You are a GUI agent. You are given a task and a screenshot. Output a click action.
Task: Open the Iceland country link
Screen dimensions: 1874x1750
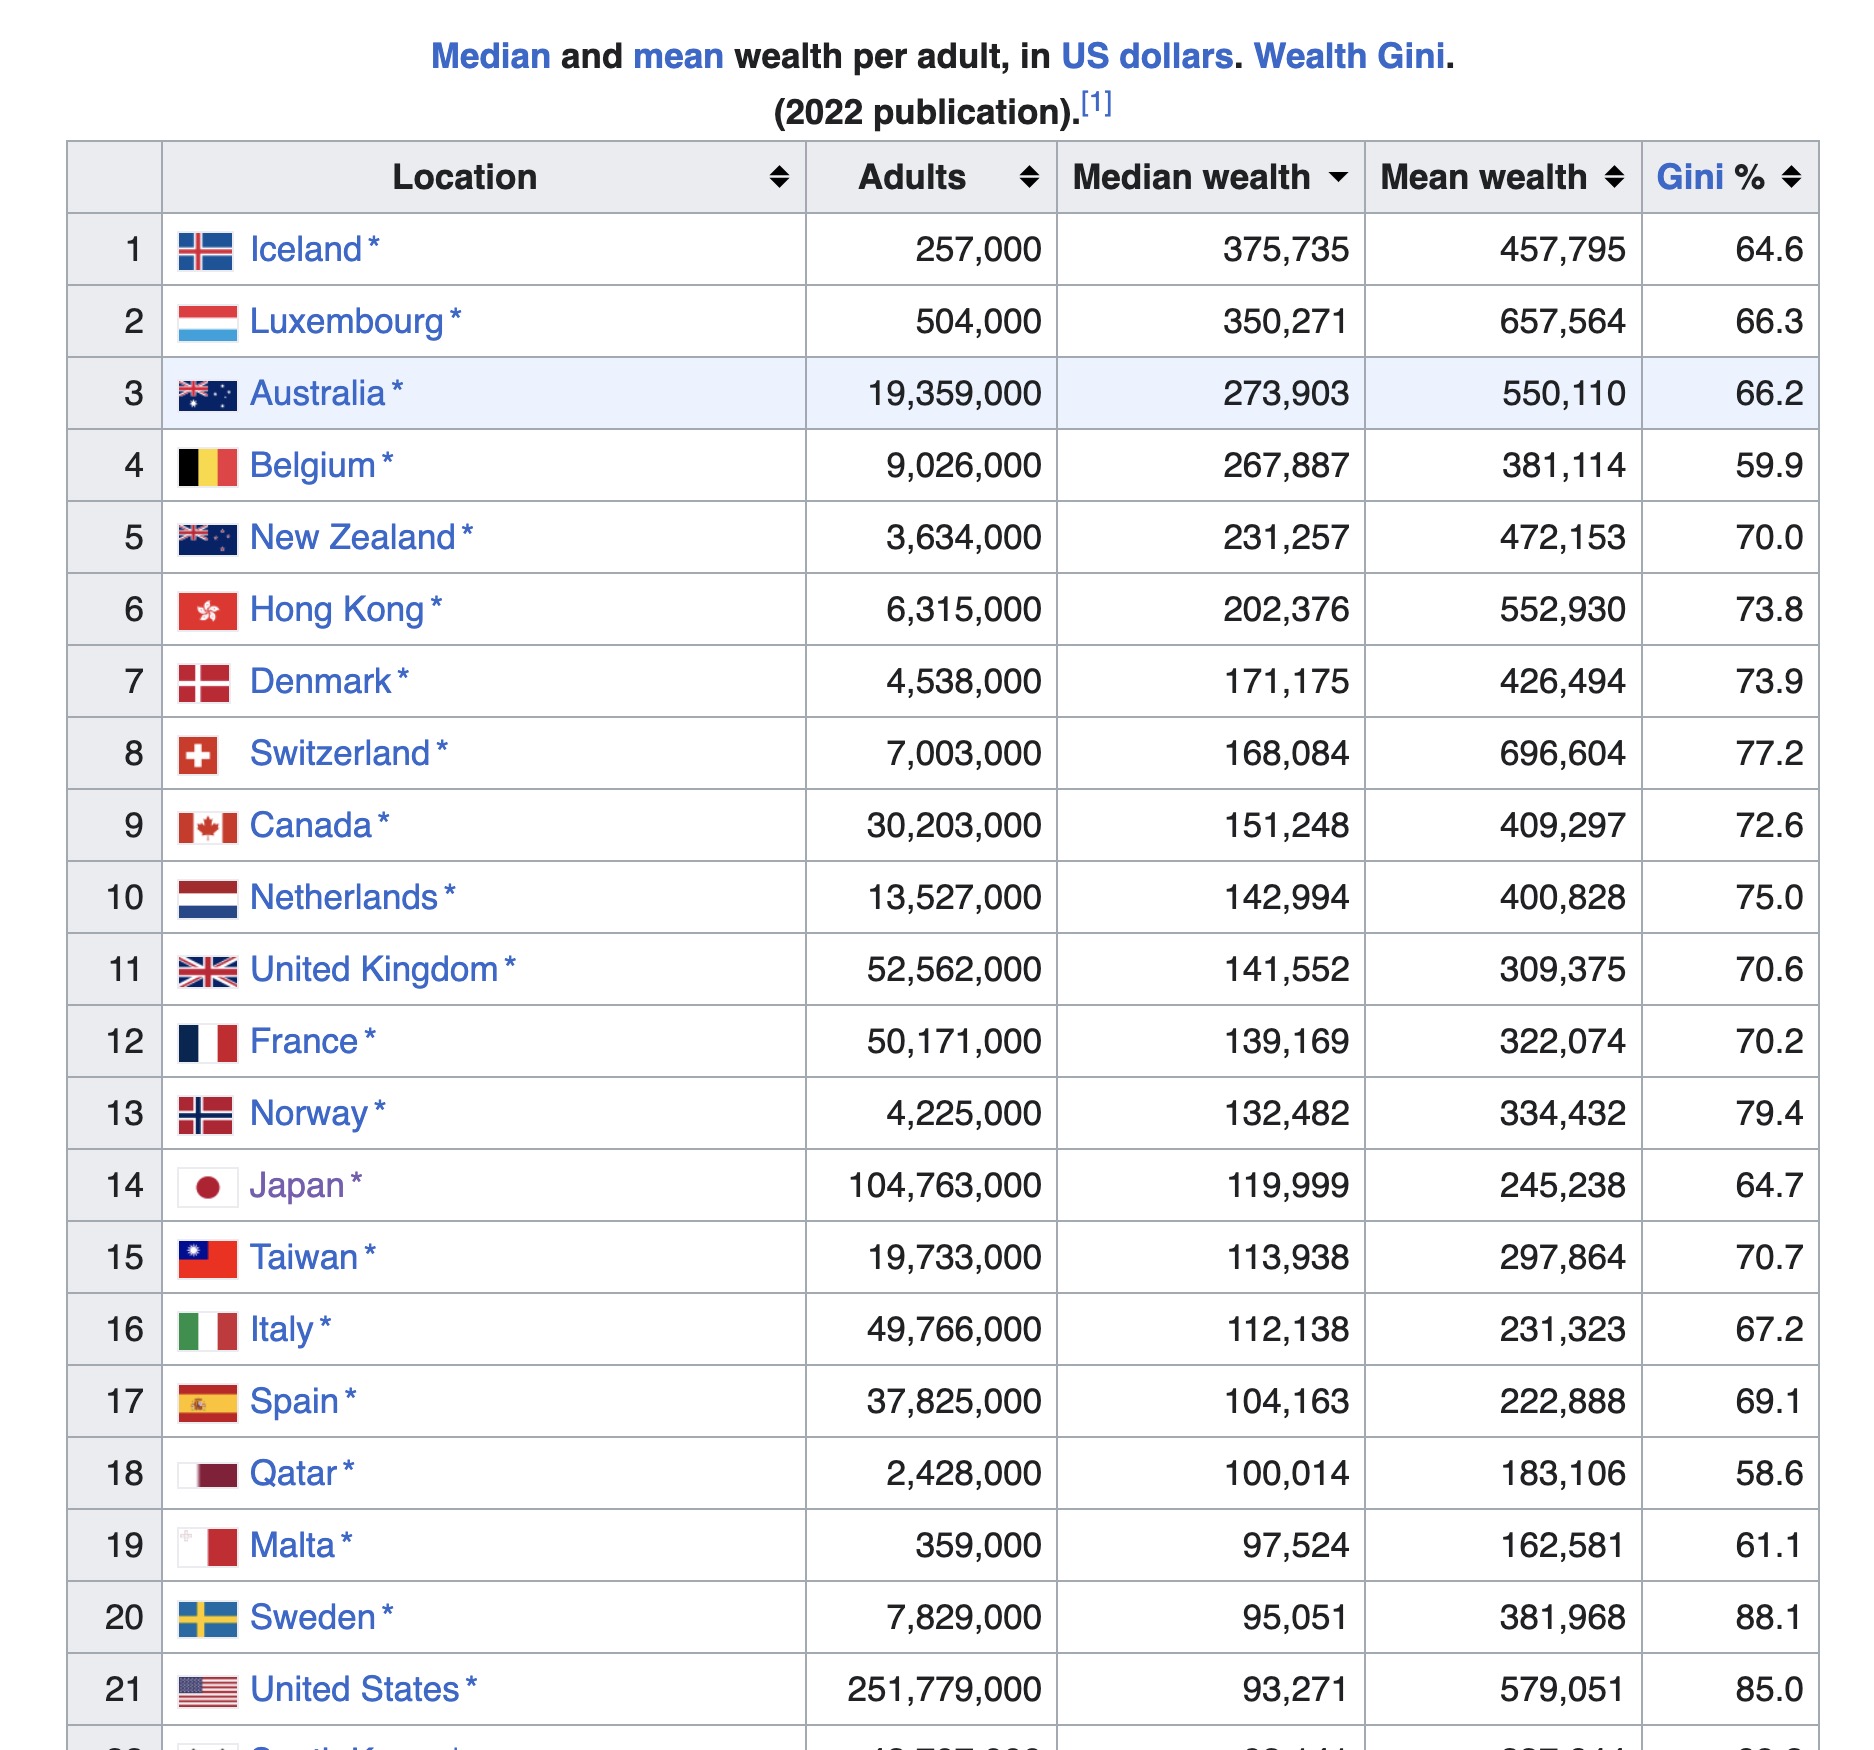coord(305,249)
